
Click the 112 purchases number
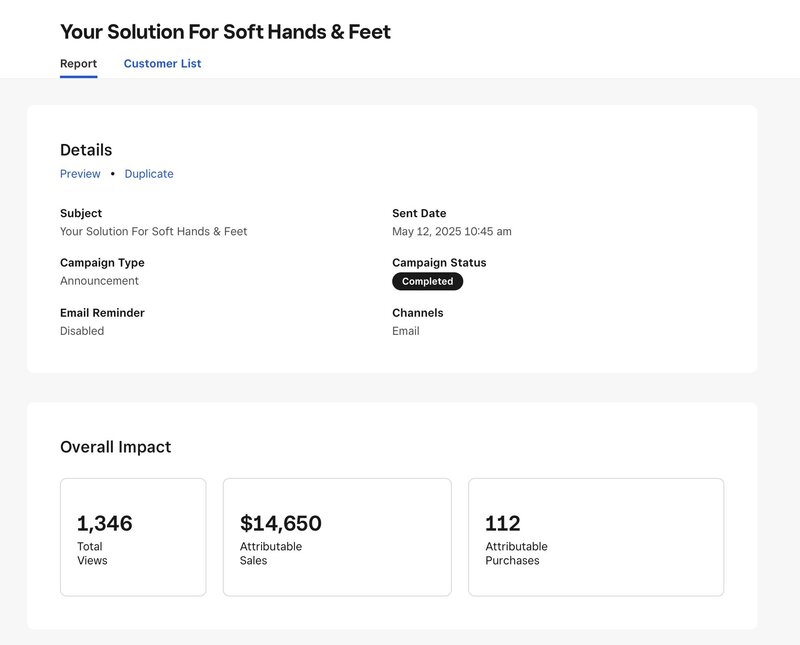(x=503, y=523)
